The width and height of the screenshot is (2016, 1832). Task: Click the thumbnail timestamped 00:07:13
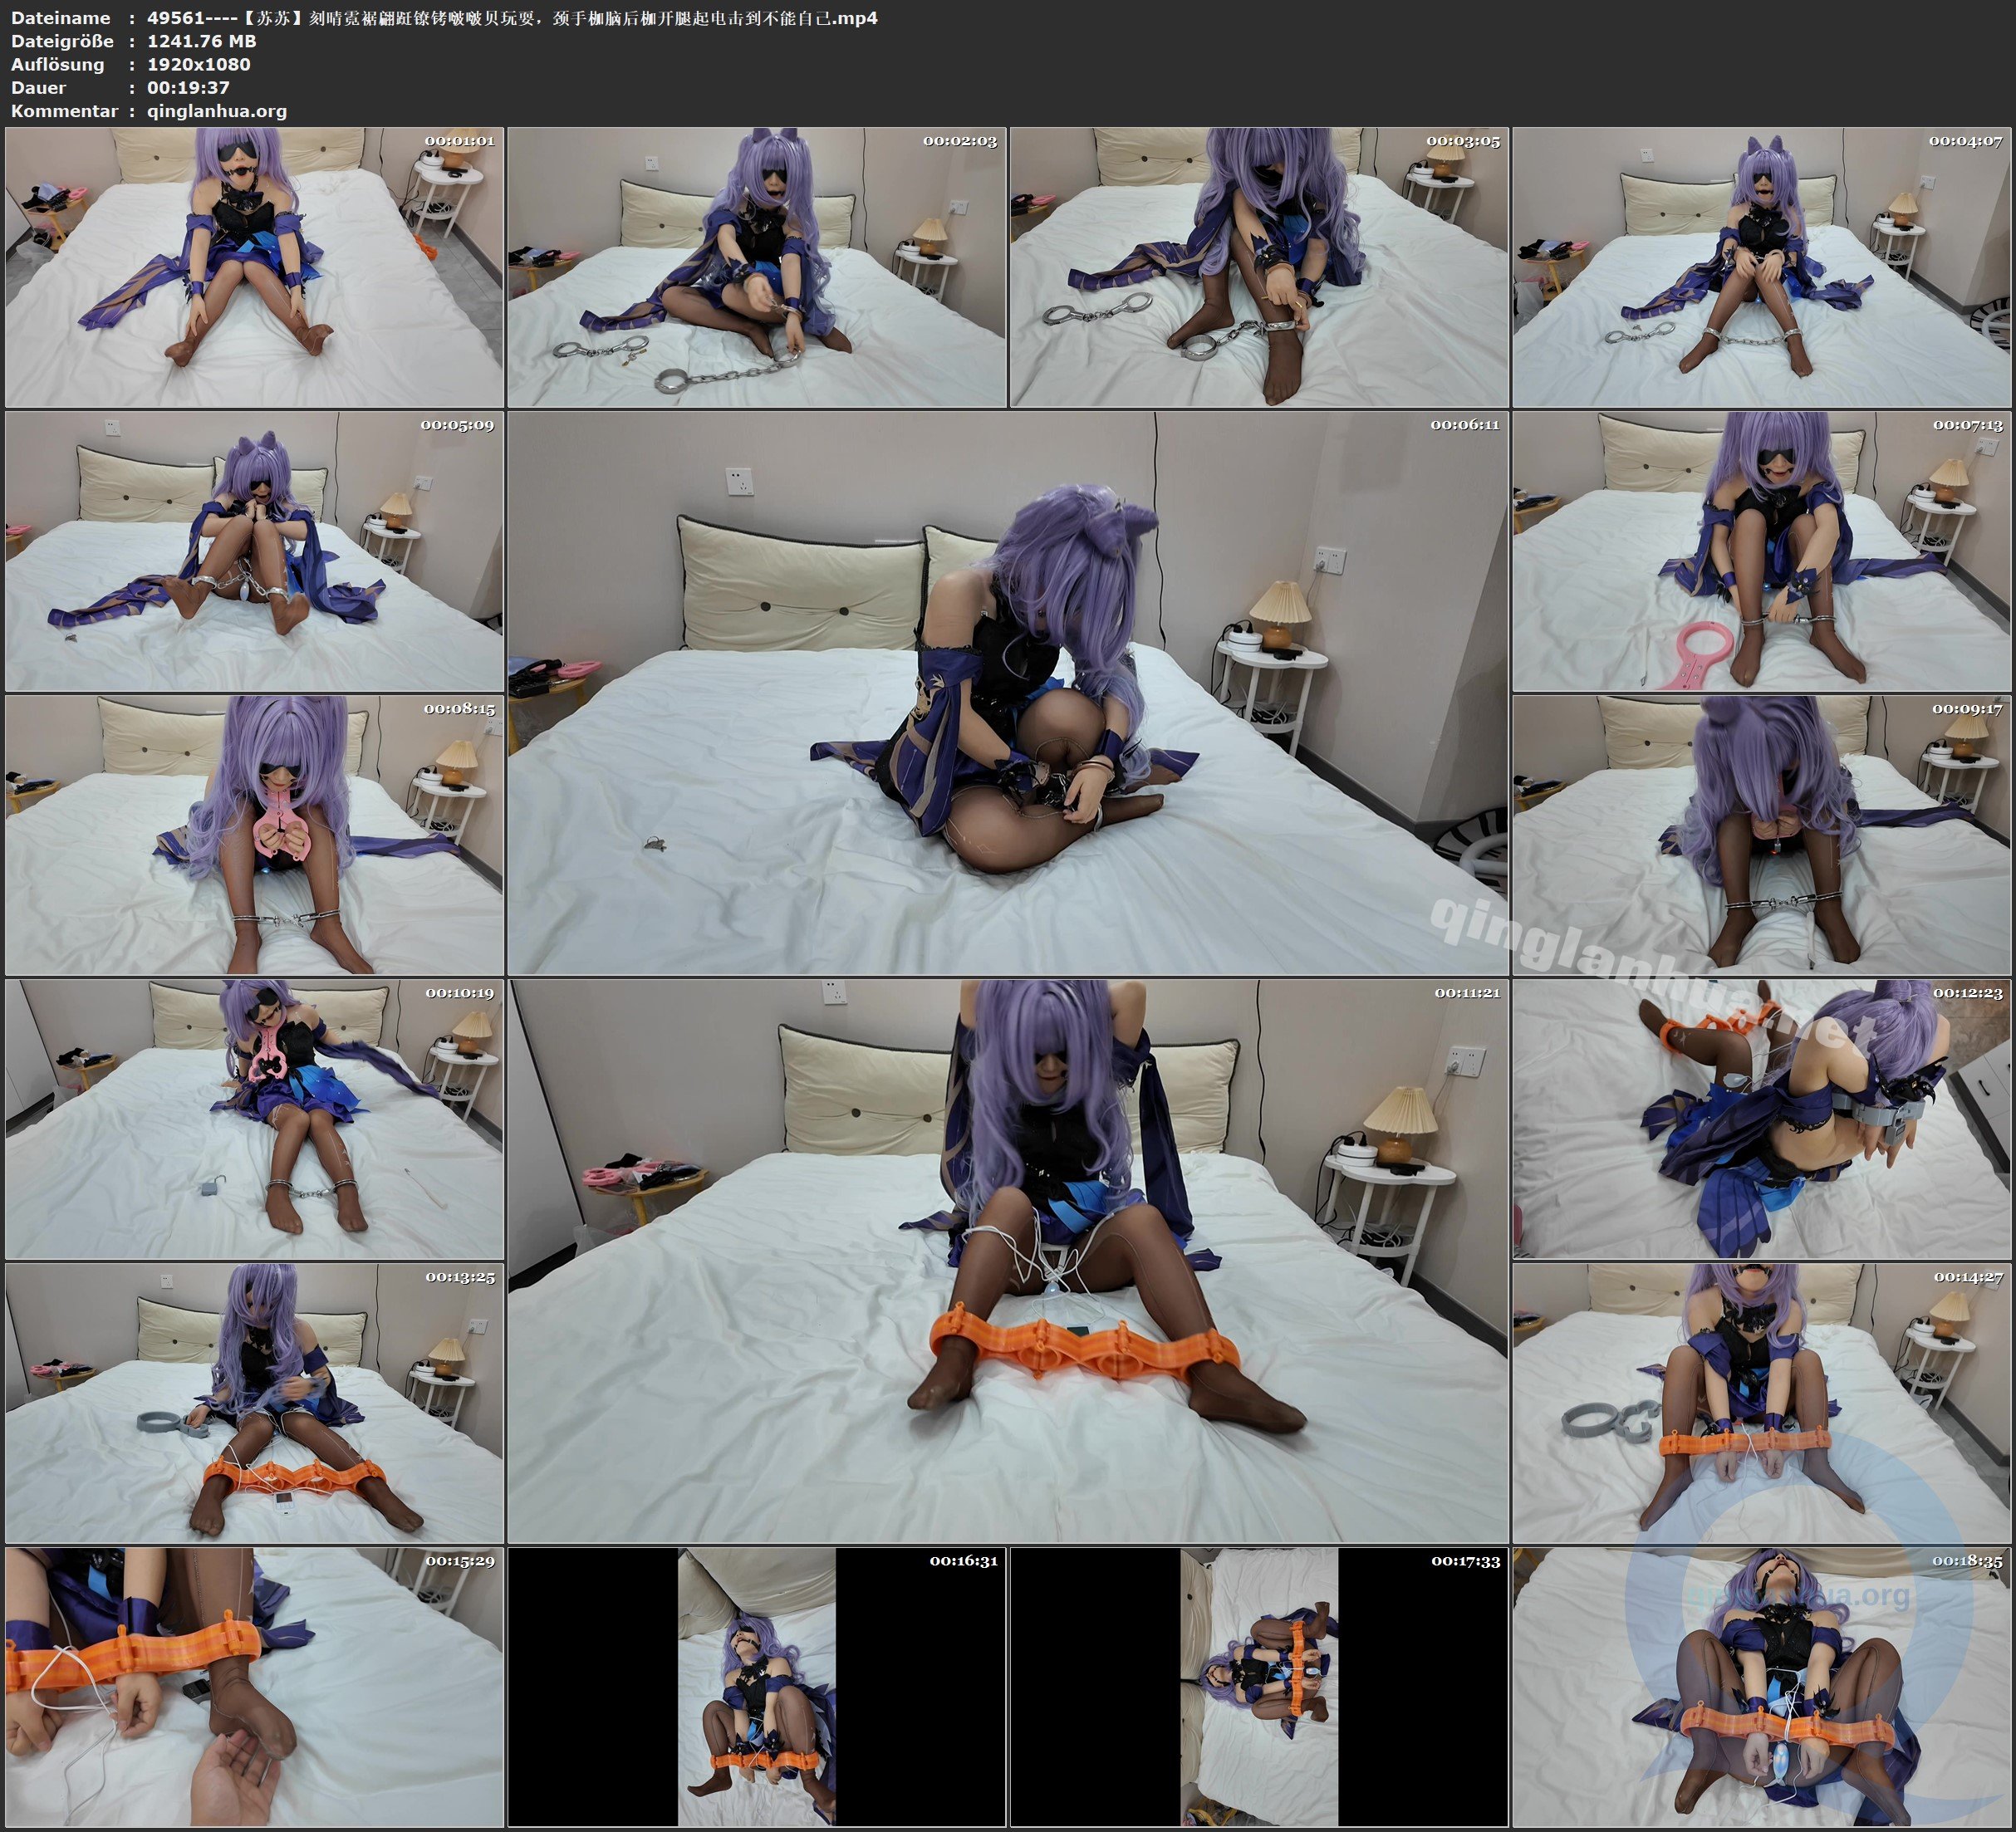tap(1761, 551)
